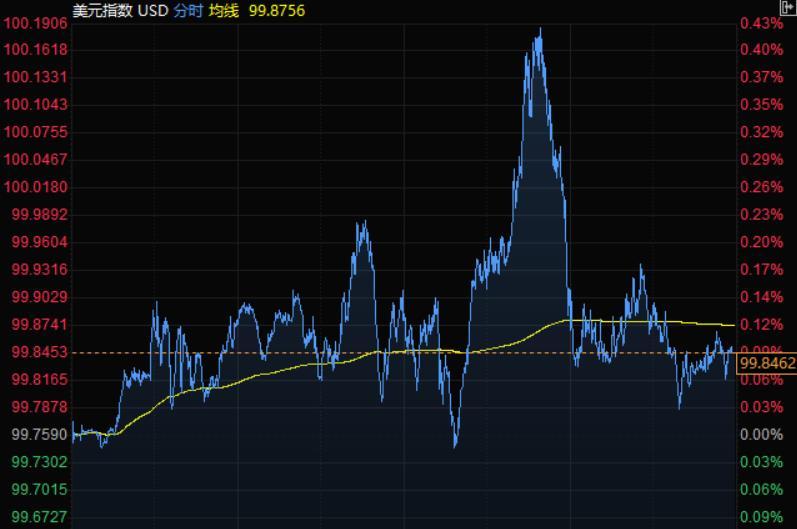Click the 0.43% top percent axis label

pyautogui.click(x=761, y=22)
